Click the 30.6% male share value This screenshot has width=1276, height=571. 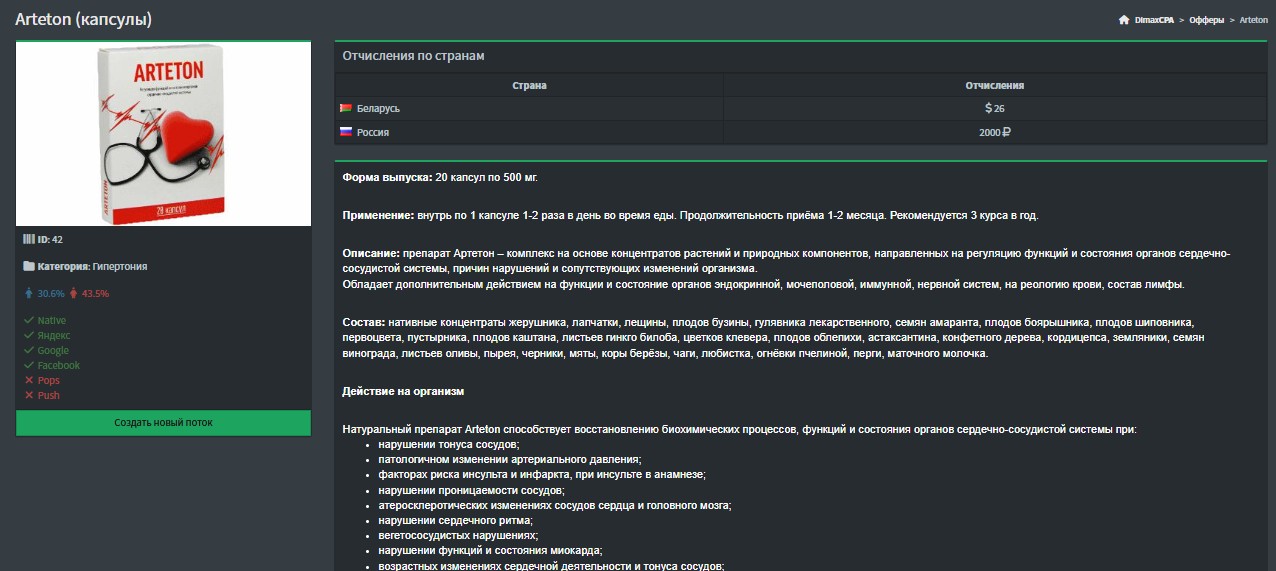51,294
